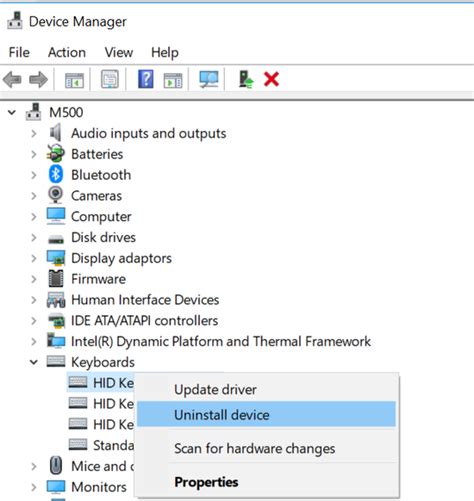Choose Update driver from context menu
This screenshot has height=501, width=474.
tap(266, 389)
